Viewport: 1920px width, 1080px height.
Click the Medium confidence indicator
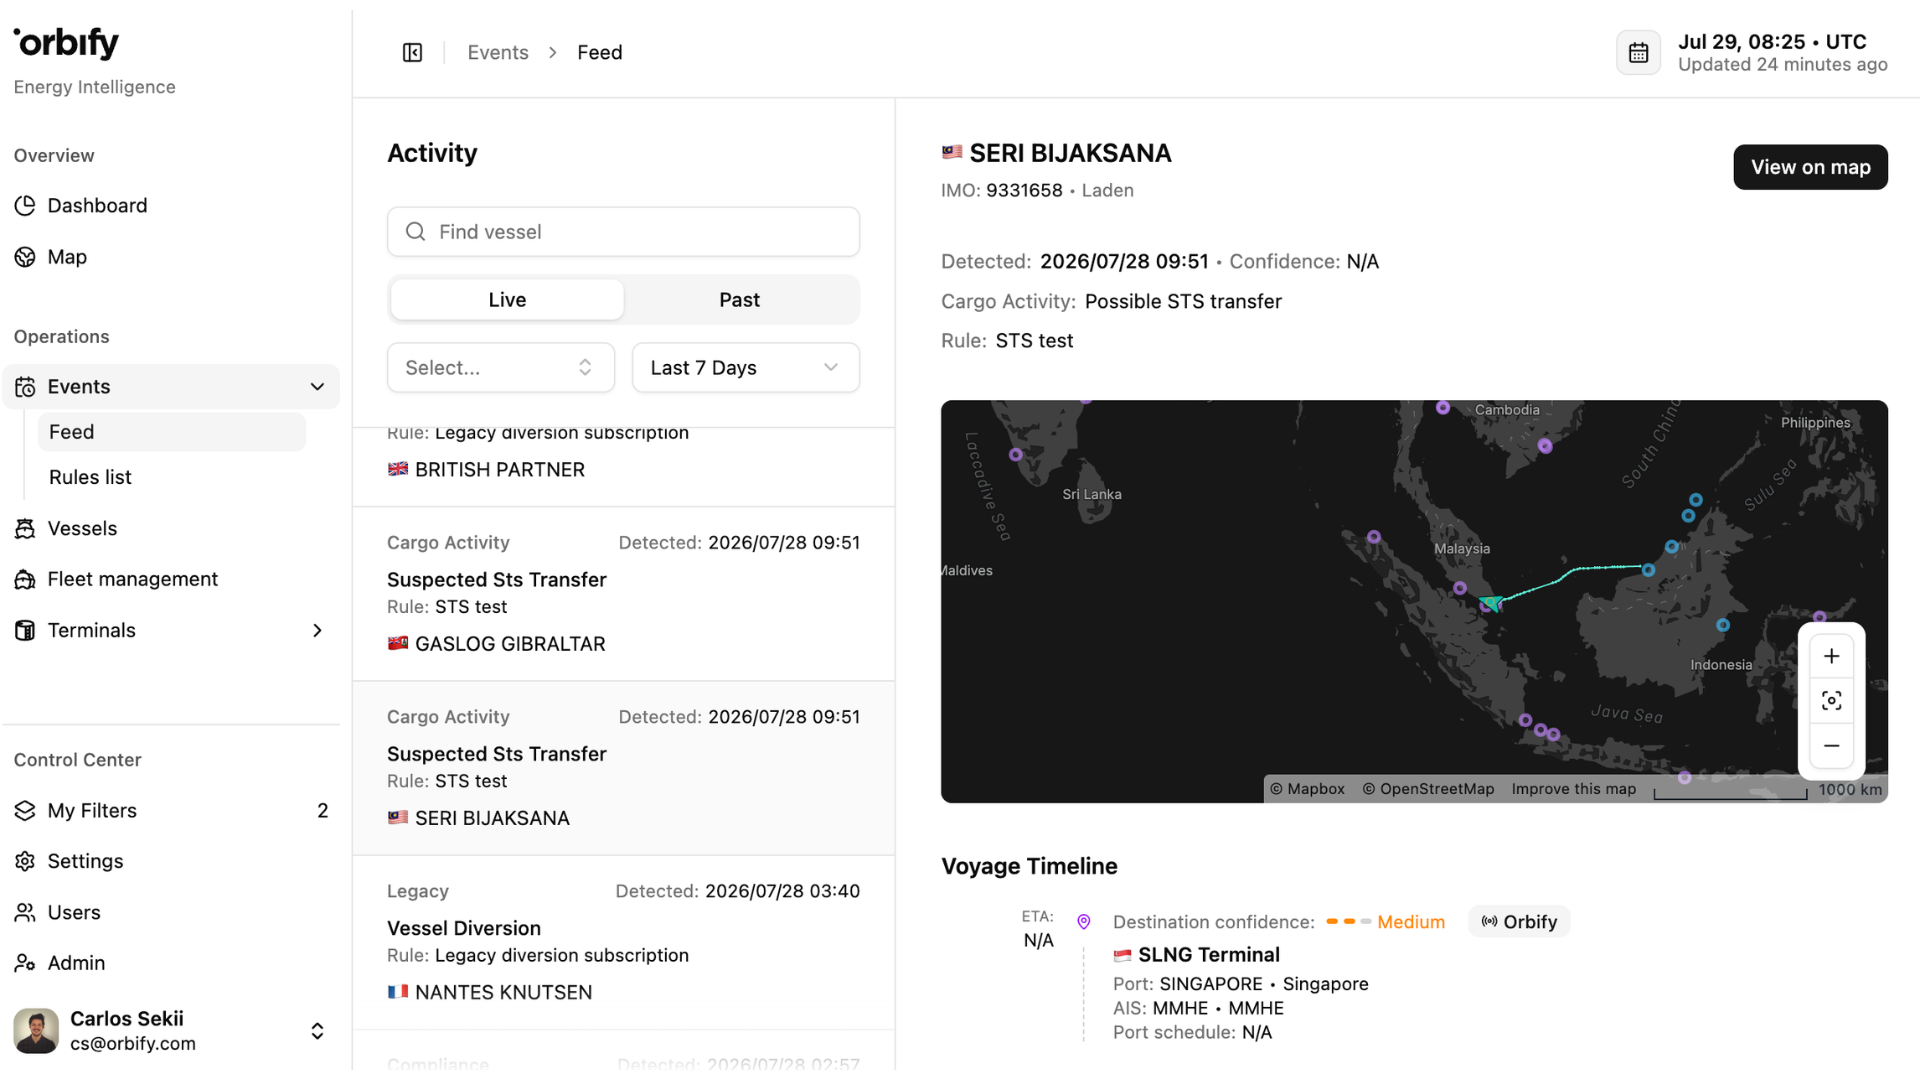click(x=1385, y=922)
